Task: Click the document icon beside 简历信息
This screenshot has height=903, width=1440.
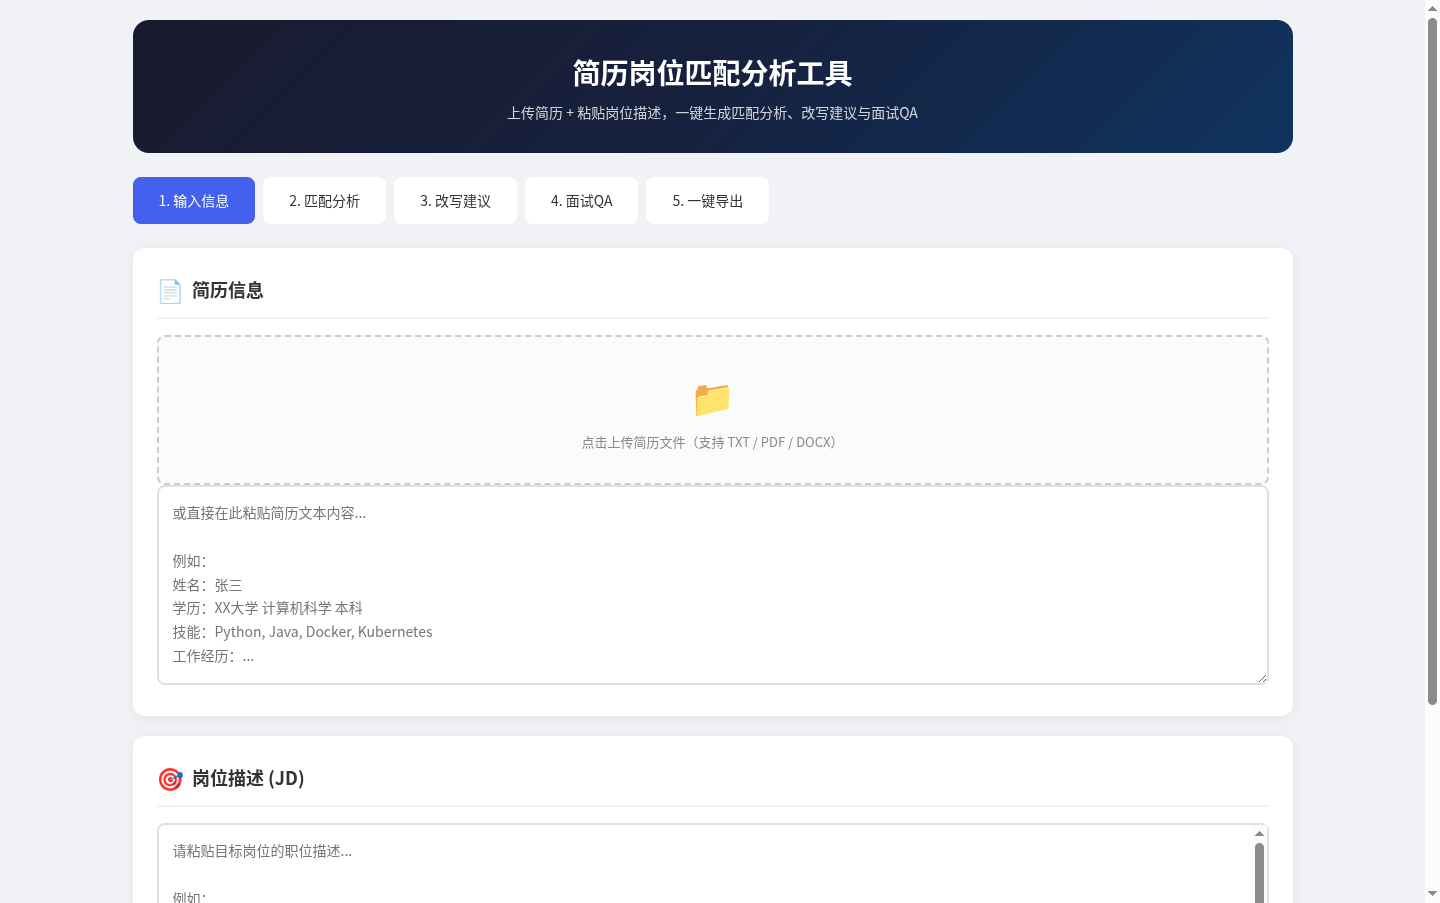Action: point(170,291)
